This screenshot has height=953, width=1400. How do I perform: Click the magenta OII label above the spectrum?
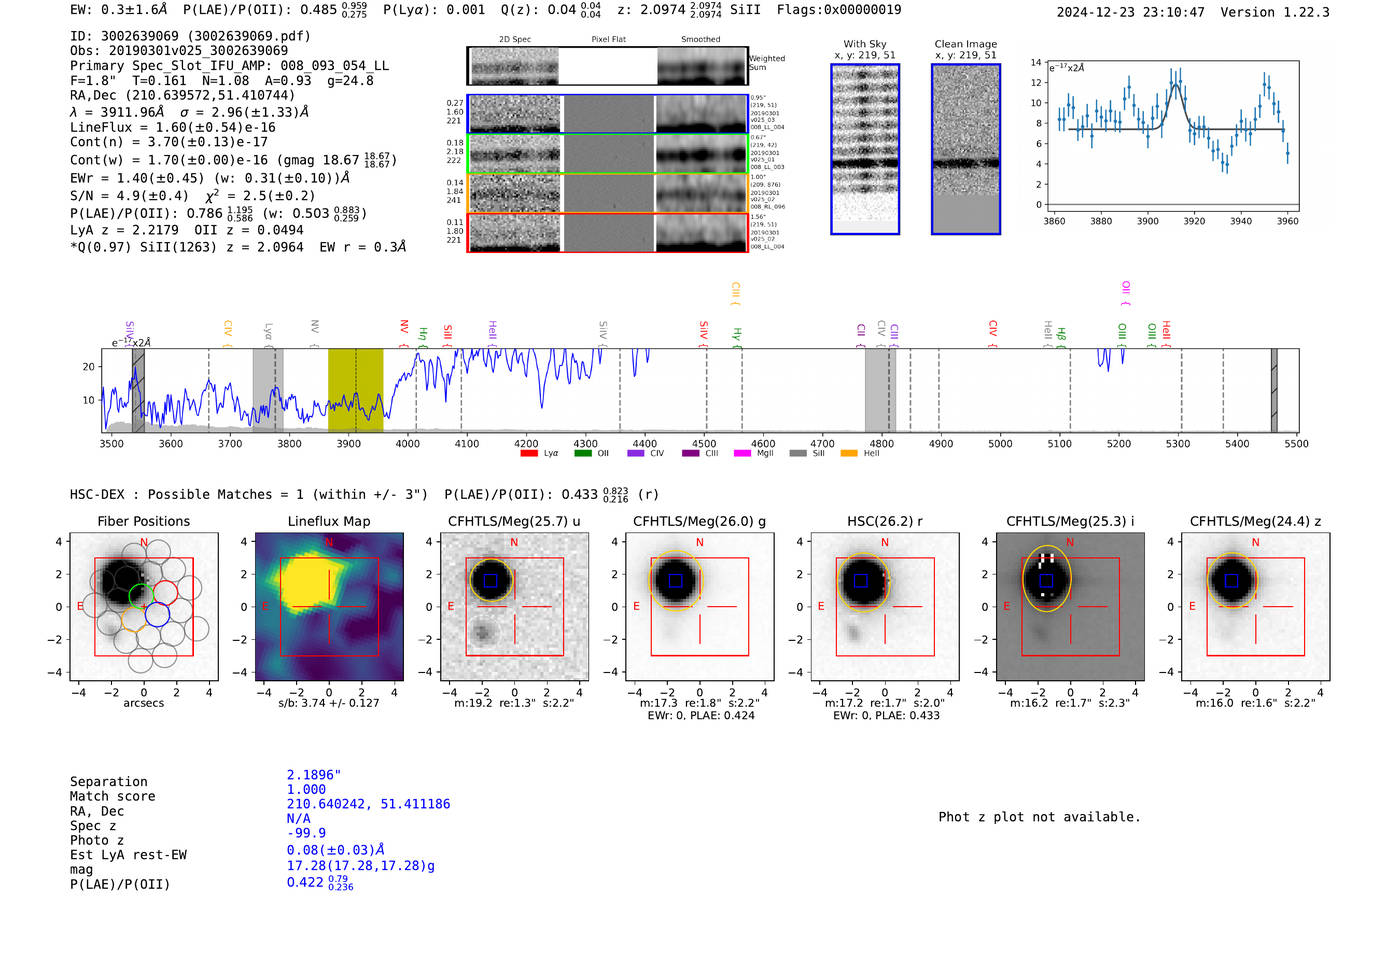point(1126,293)
